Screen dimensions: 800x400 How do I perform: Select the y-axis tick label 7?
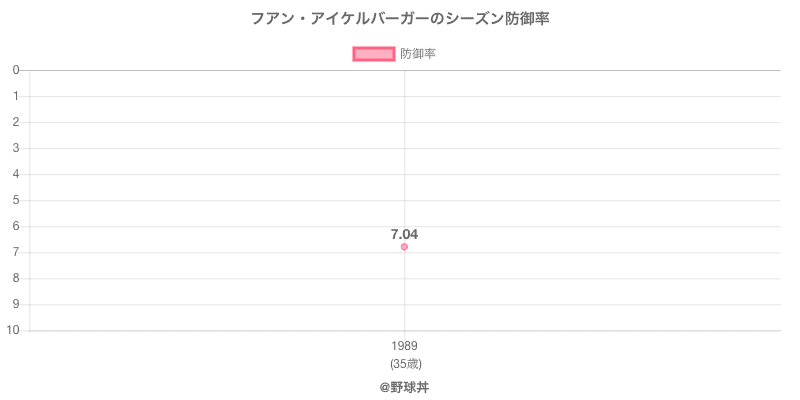point(17,252)
